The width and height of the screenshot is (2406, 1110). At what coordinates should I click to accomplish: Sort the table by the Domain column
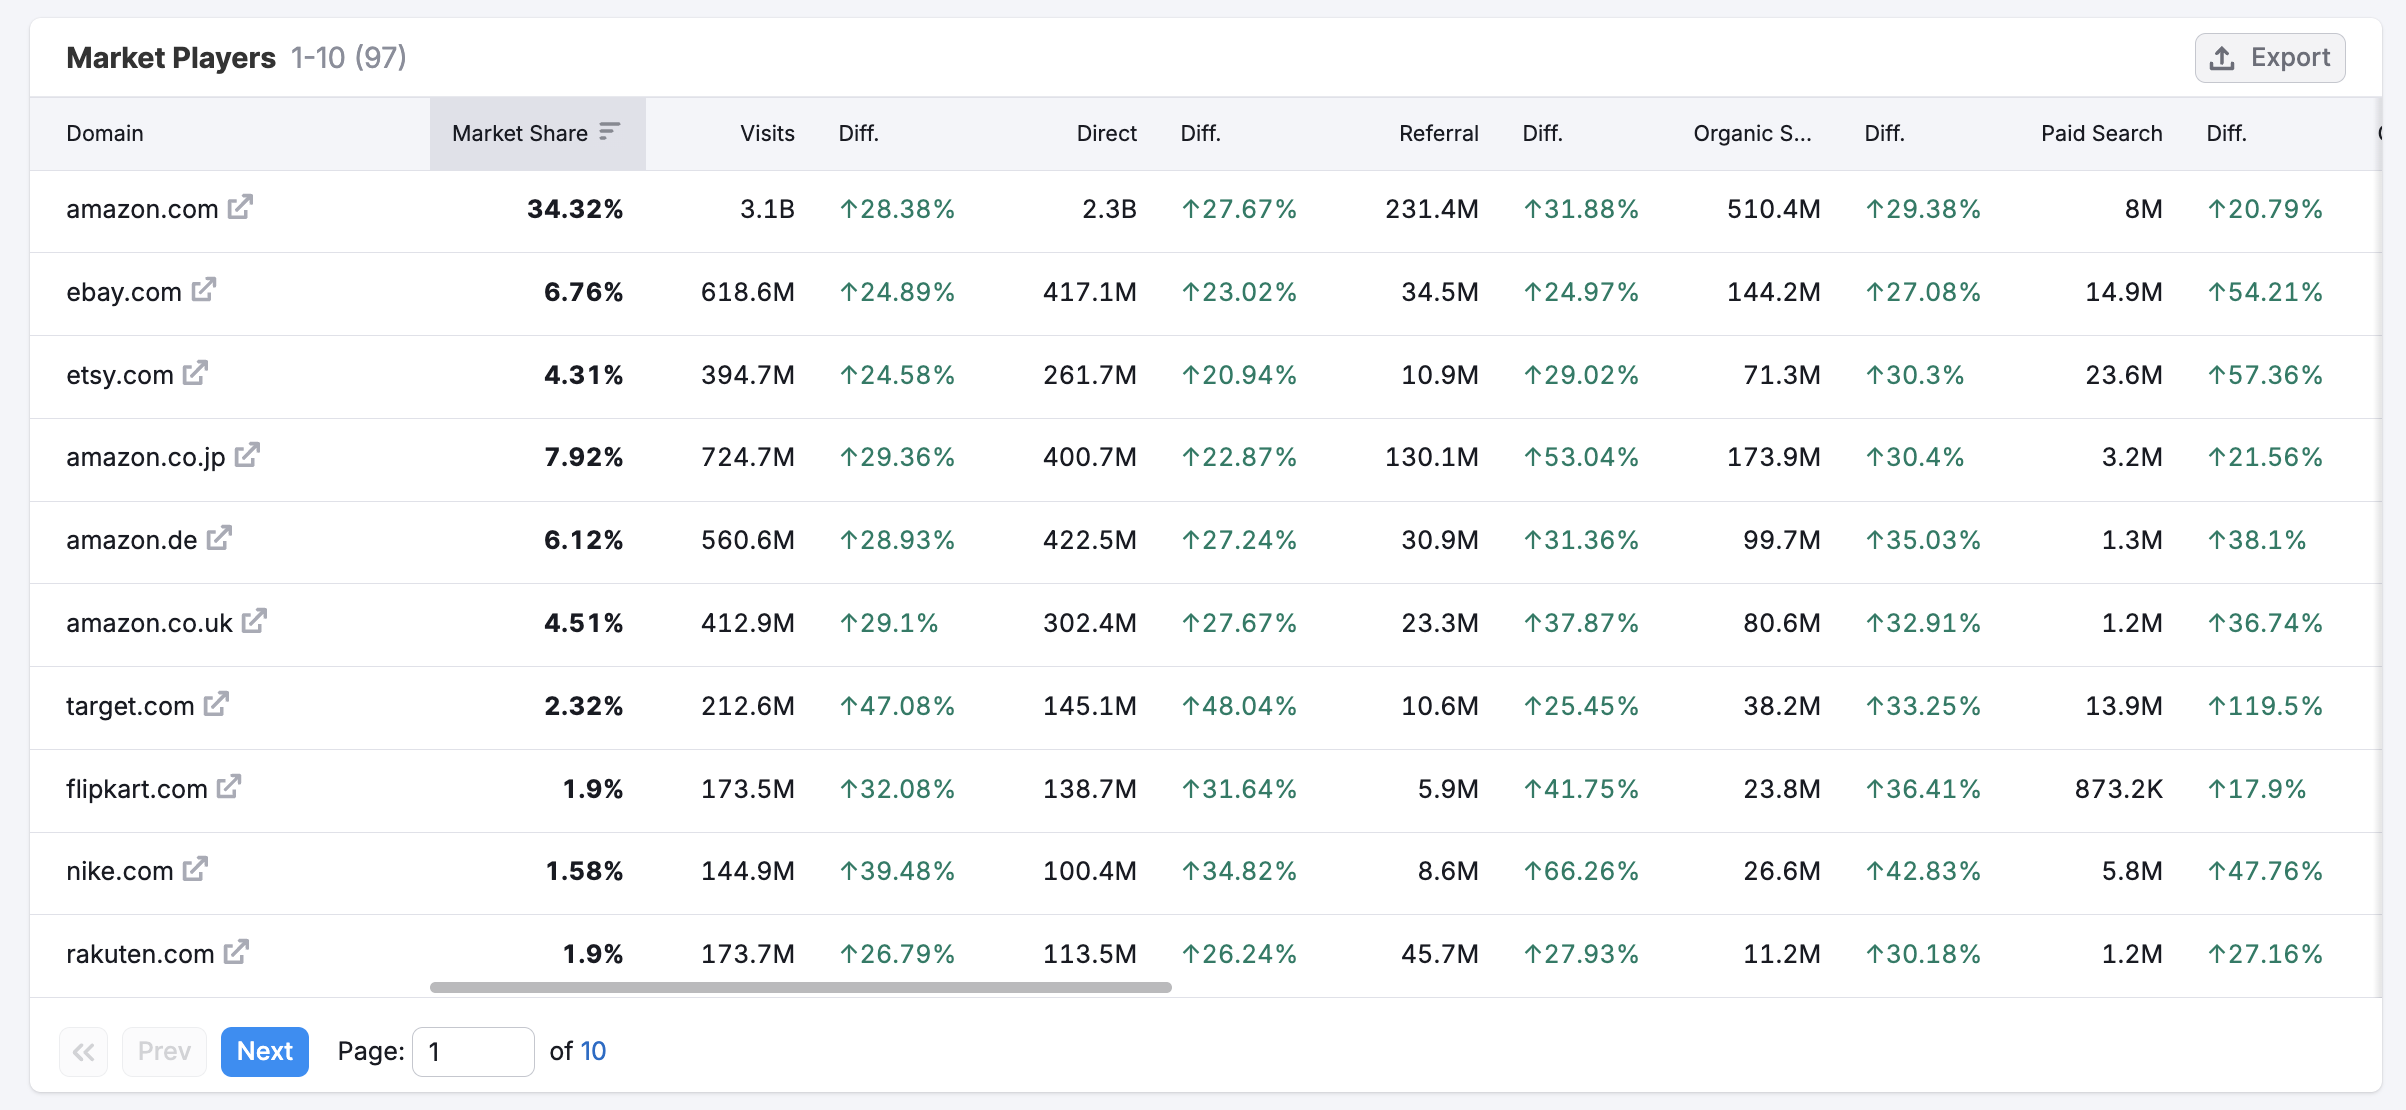click(104, 132)
